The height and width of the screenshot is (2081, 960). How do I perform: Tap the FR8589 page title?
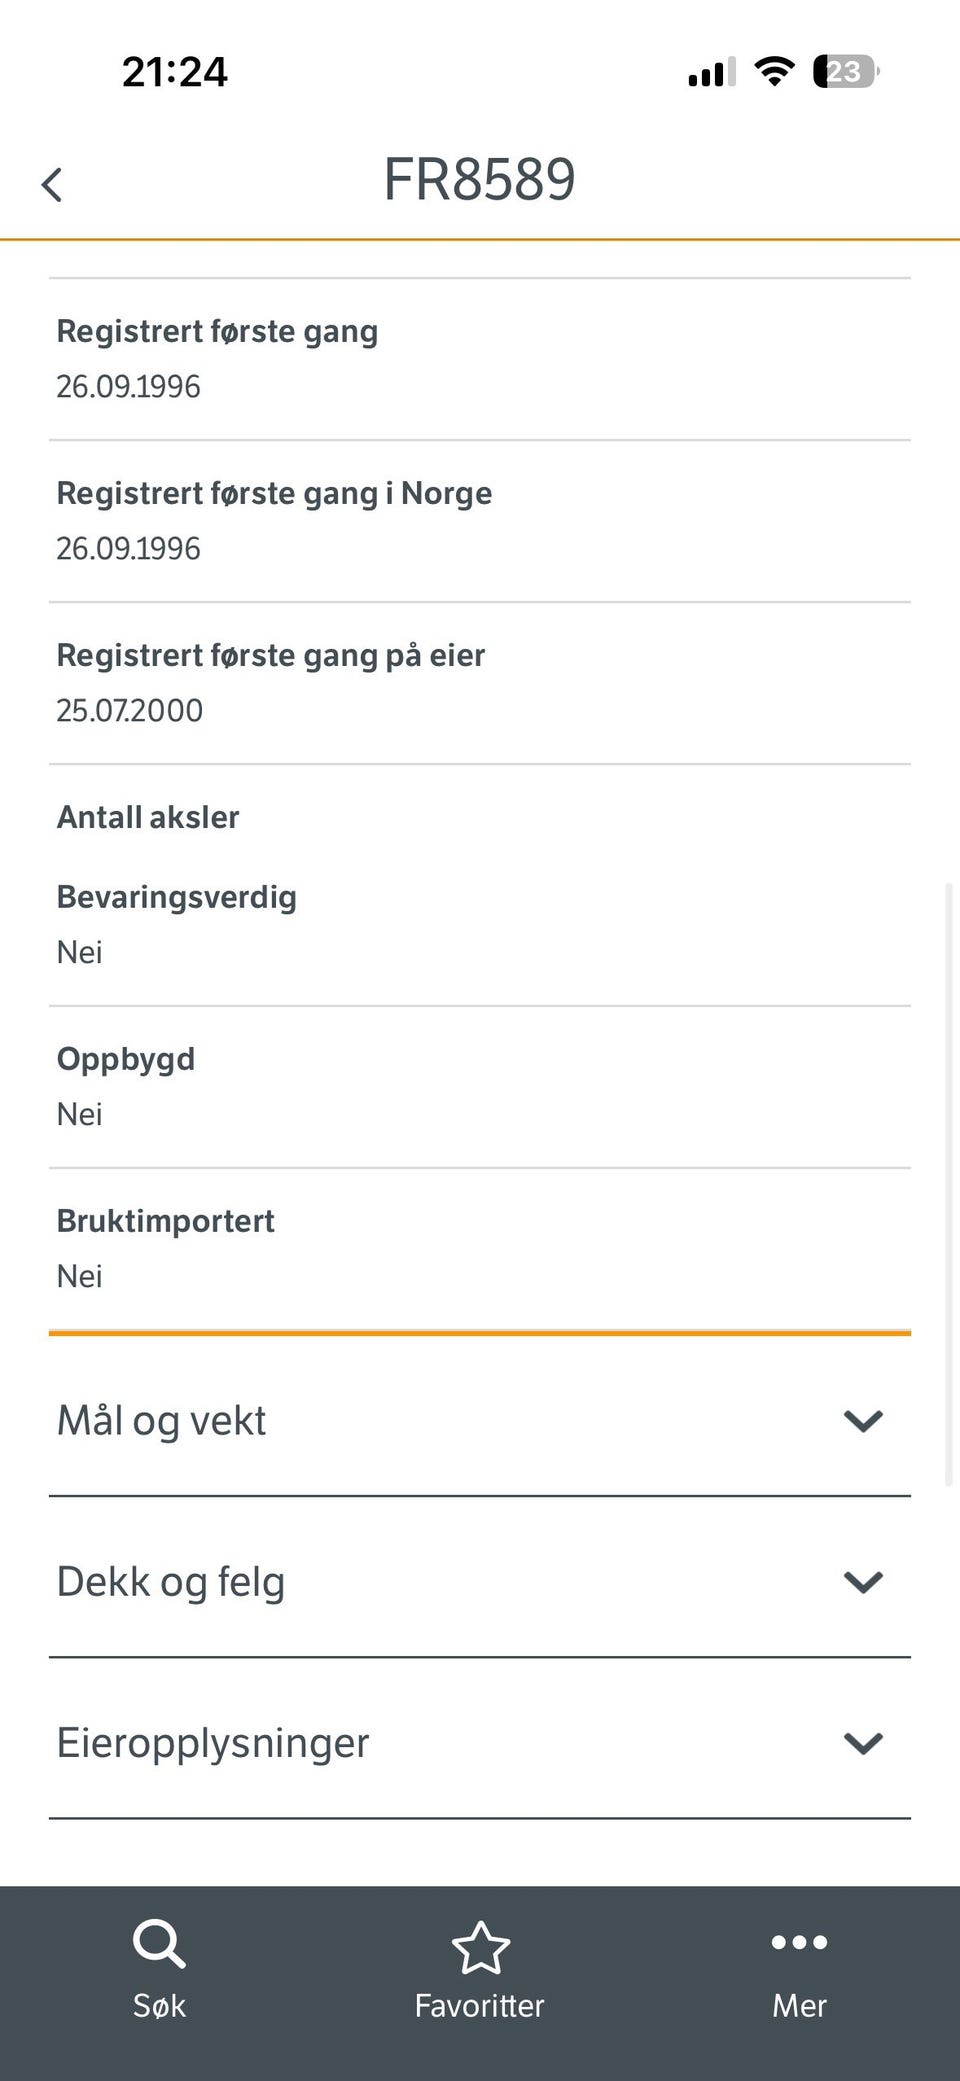click(x=480, y=180)
